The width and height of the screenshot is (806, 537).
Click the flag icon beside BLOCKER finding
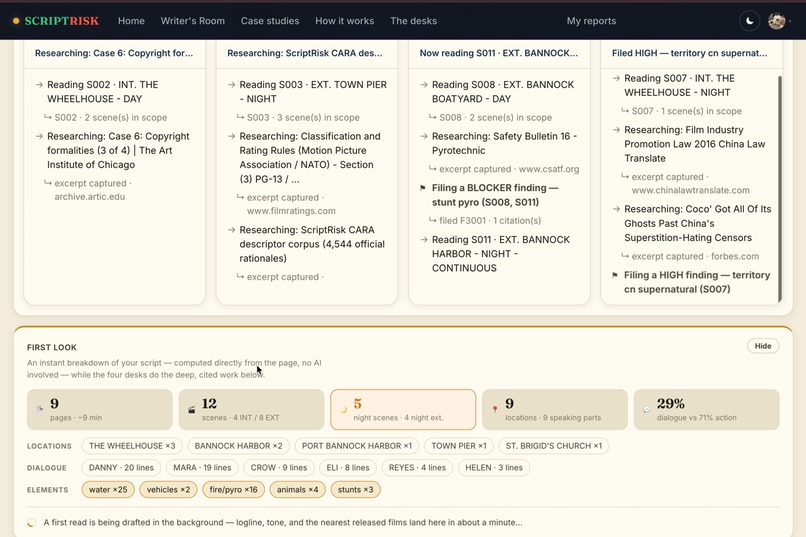[423, 188]
